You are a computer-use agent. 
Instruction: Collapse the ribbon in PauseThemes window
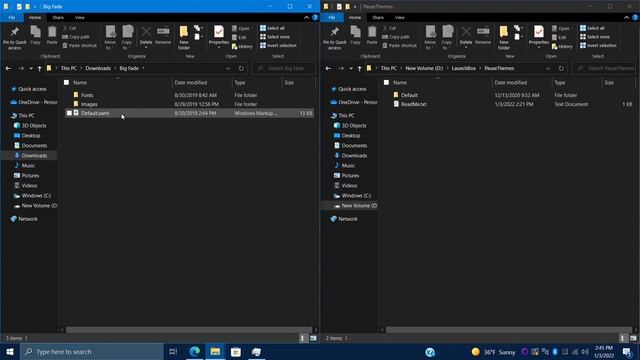click(627, 18)
